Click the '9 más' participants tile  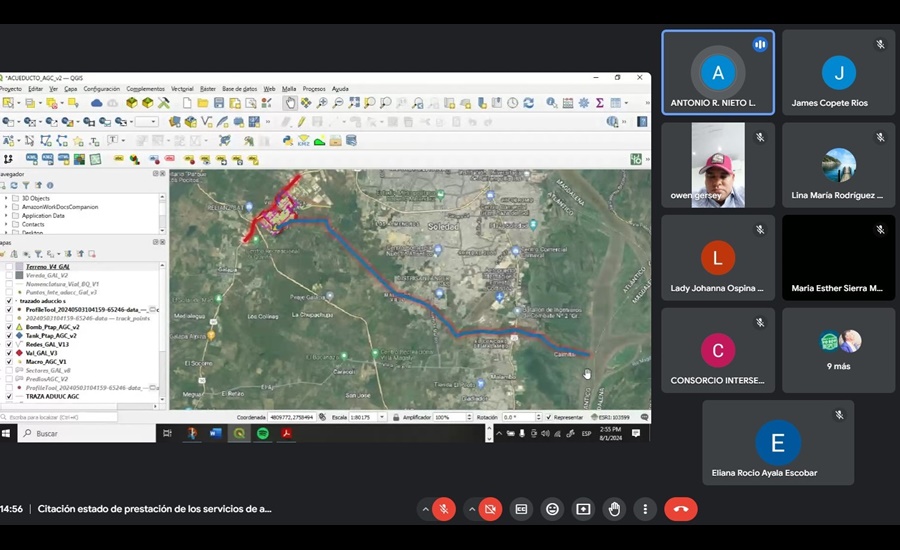point(838,350)
